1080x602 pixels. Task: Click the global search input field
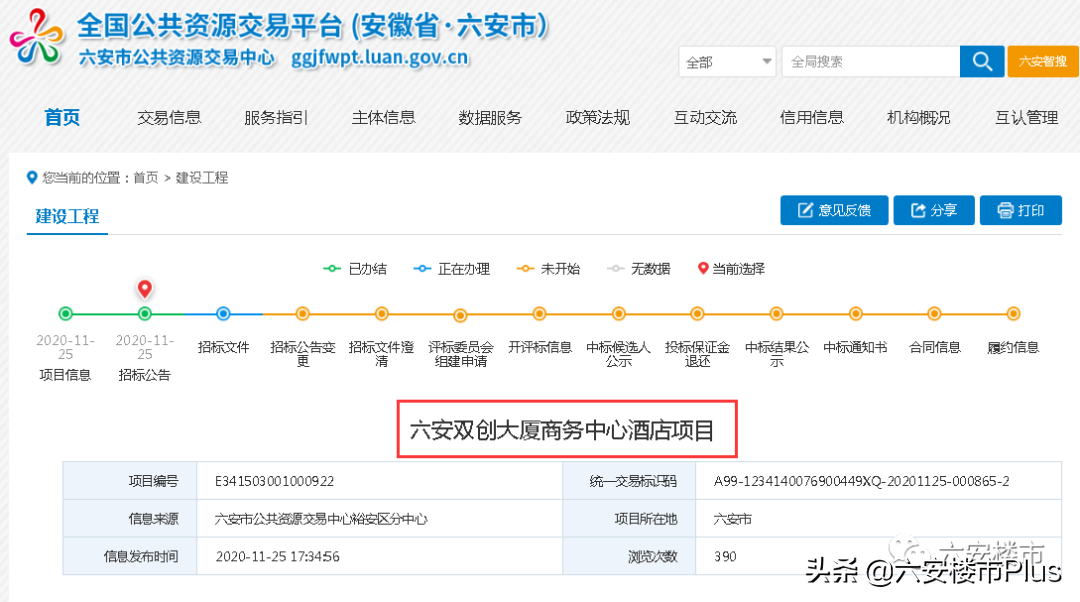pyautogui.click(x=870, y=61)
